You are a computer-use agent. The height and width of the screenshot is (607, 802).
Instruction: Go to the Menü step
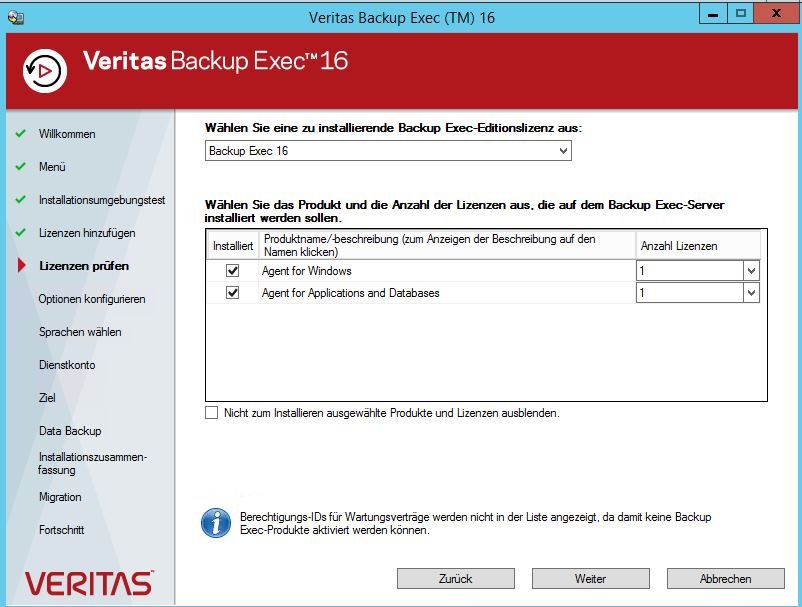click(x=52, y=167)
